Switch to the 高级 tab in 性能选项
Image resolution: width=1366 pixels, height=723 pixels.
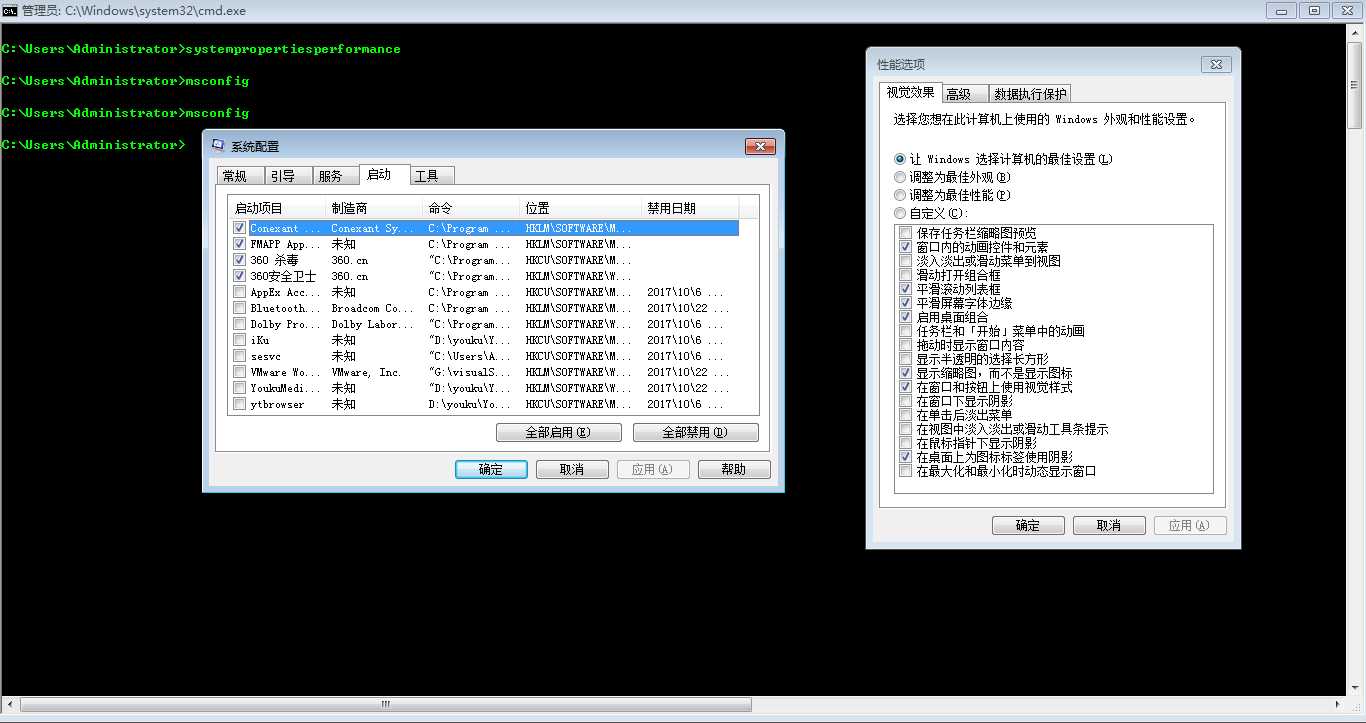tap(964, 94)
